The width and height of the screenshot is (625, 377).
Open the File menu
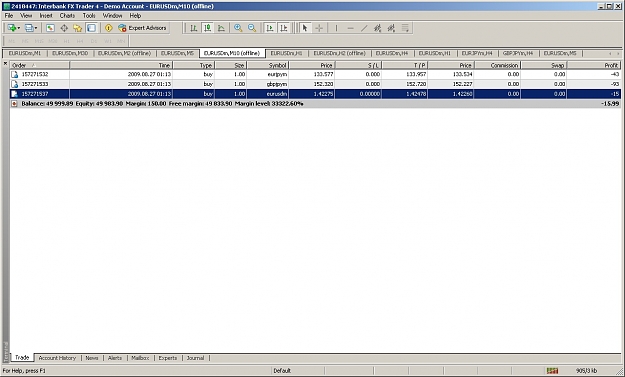pos(9,16)
